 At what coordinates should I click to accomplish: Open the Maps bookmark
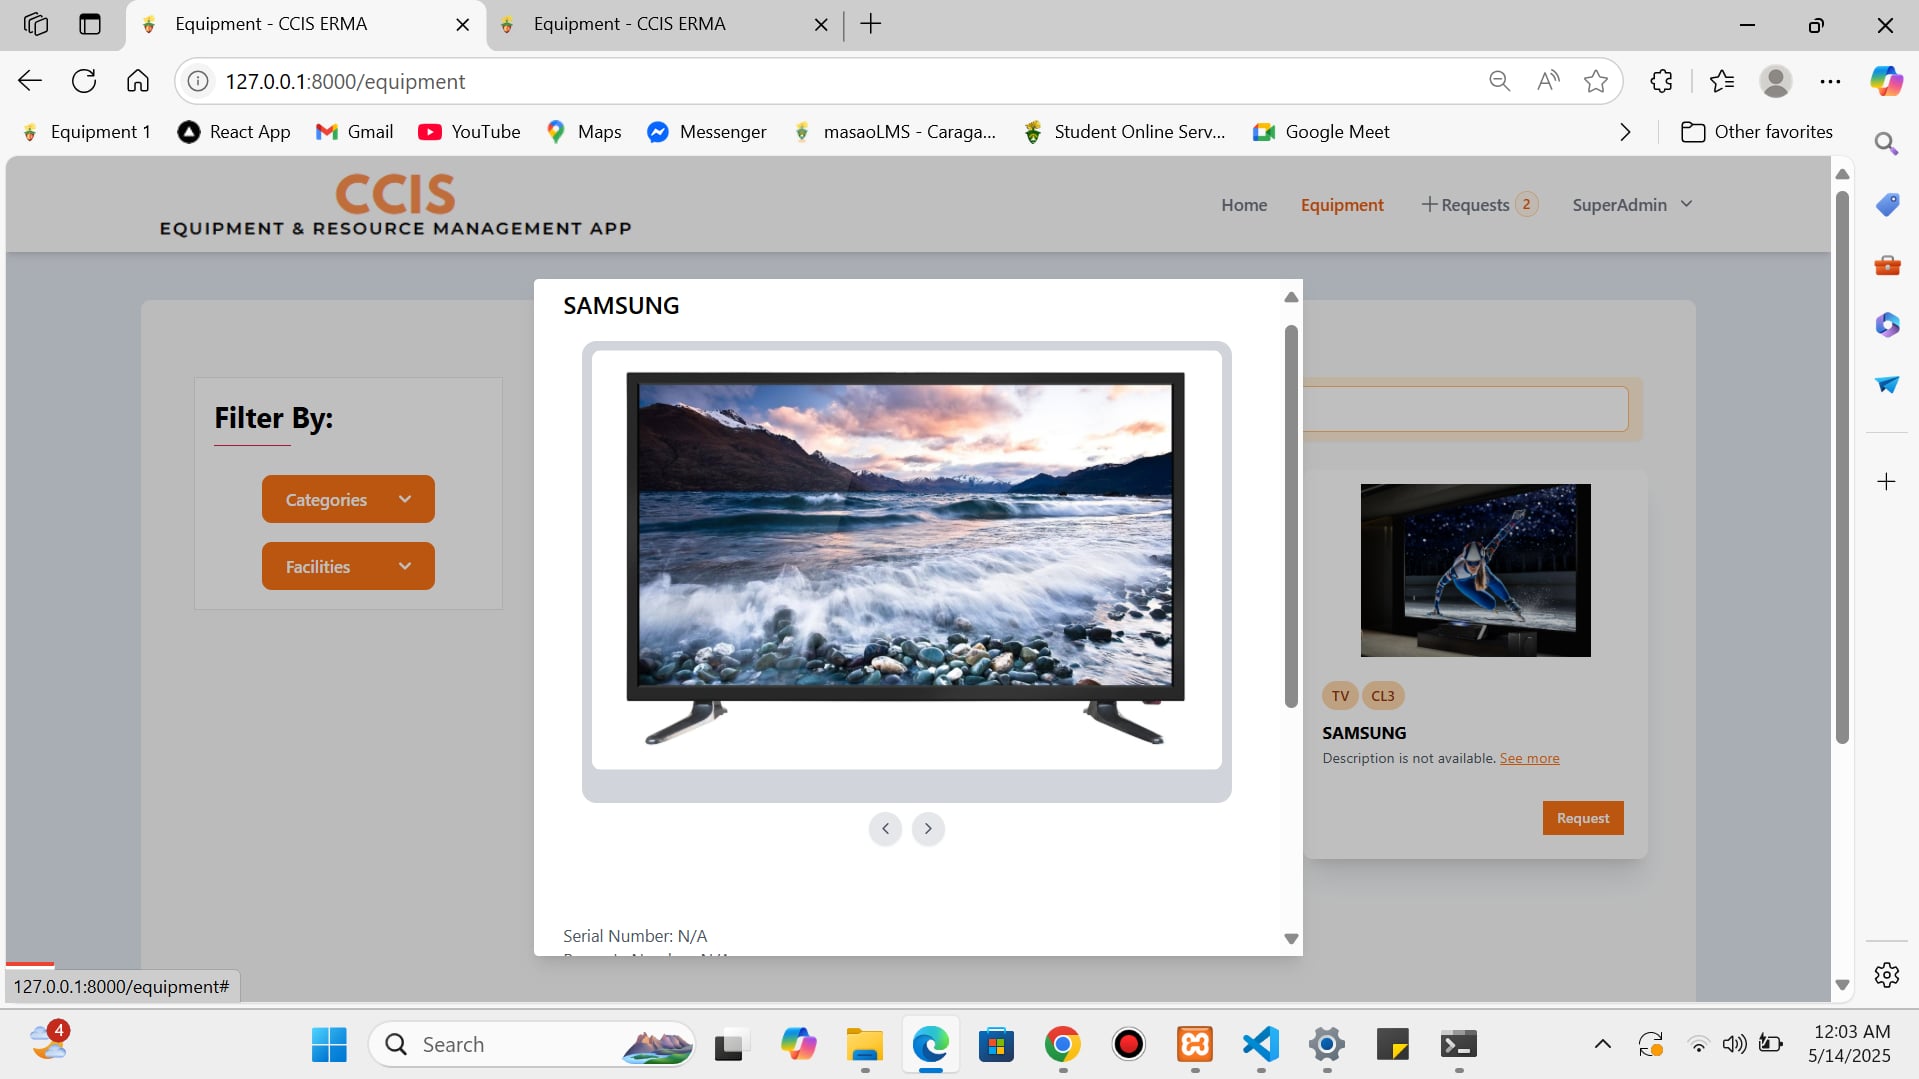(584, 132)
